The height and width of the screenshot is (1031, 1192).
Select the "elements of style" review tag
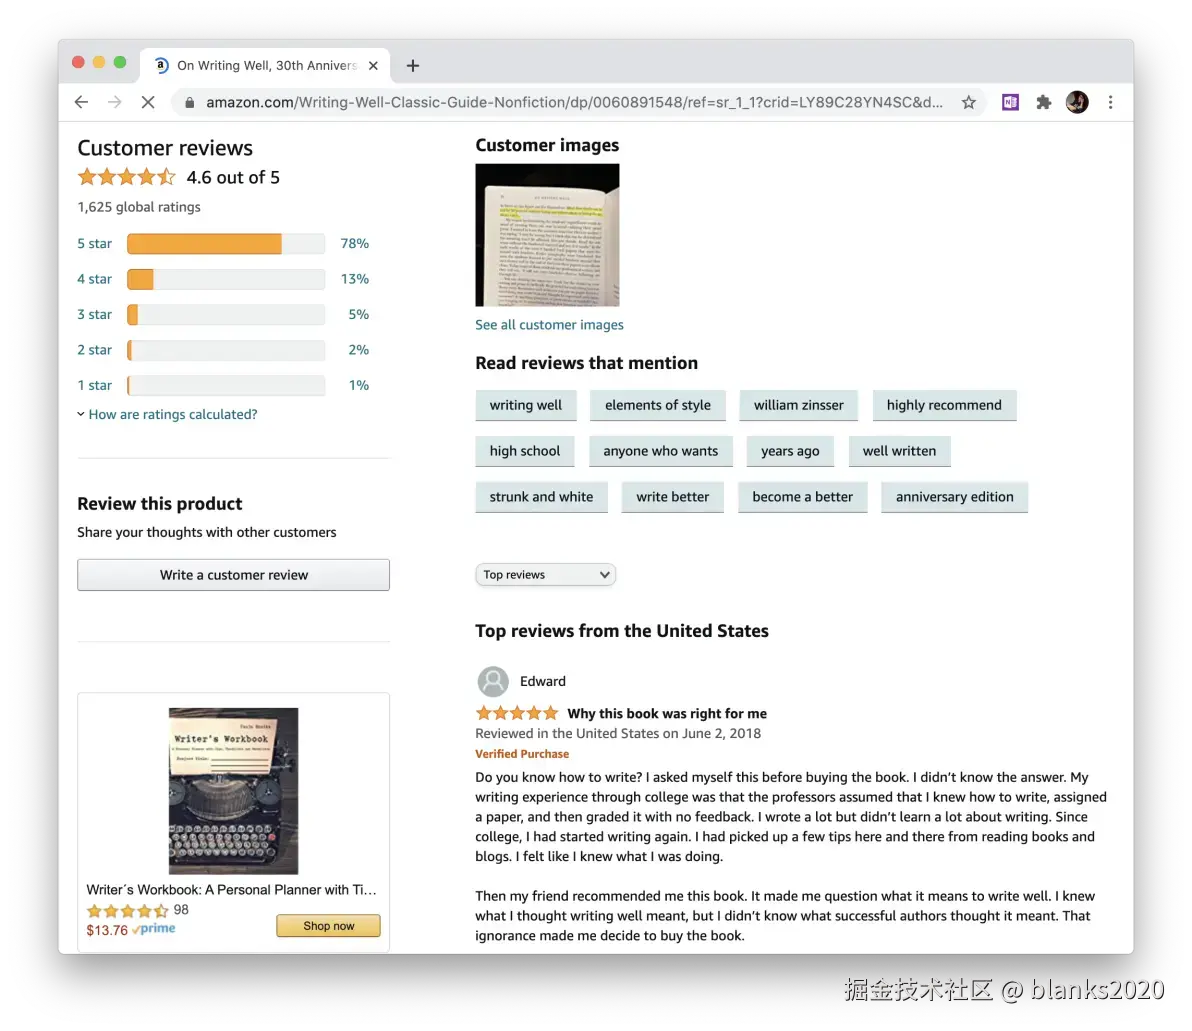point(658,405)
